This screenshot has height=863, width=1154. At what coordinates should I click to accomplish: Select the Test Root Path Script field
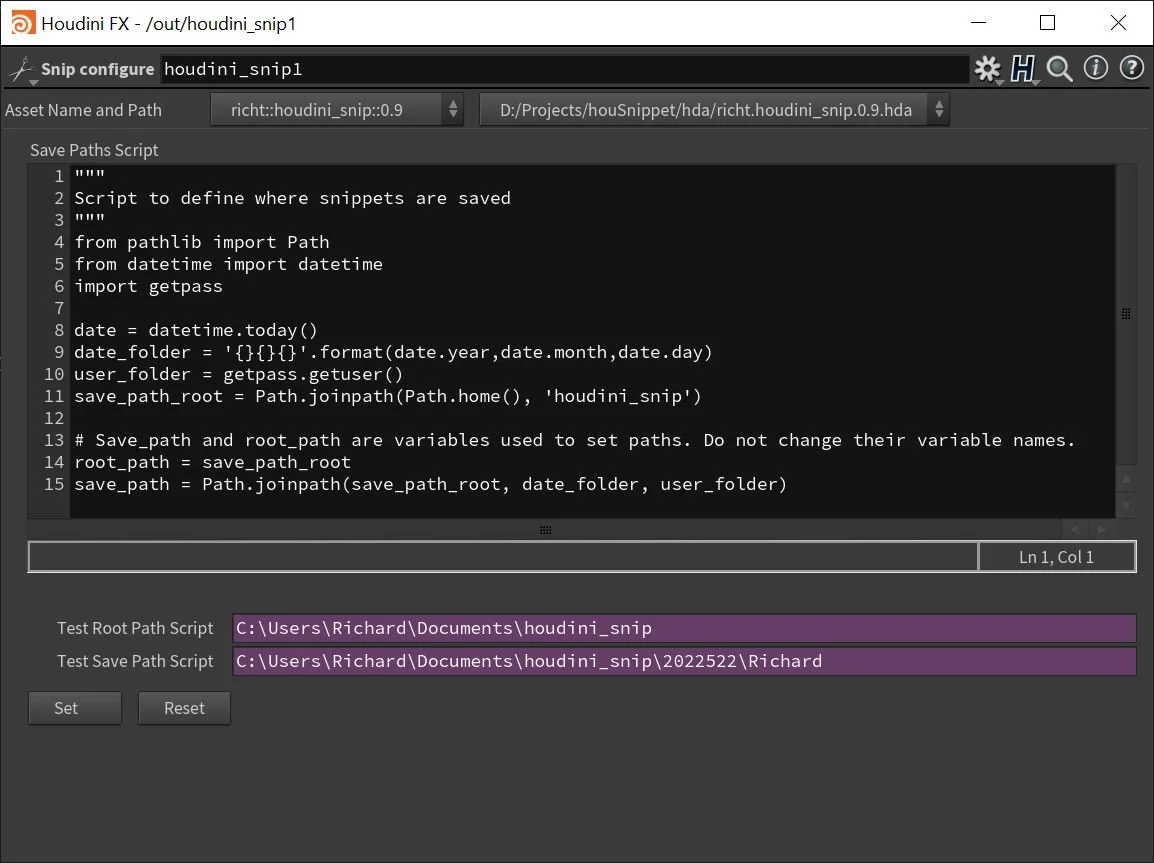pyautogui.click(x=683, y=628)
